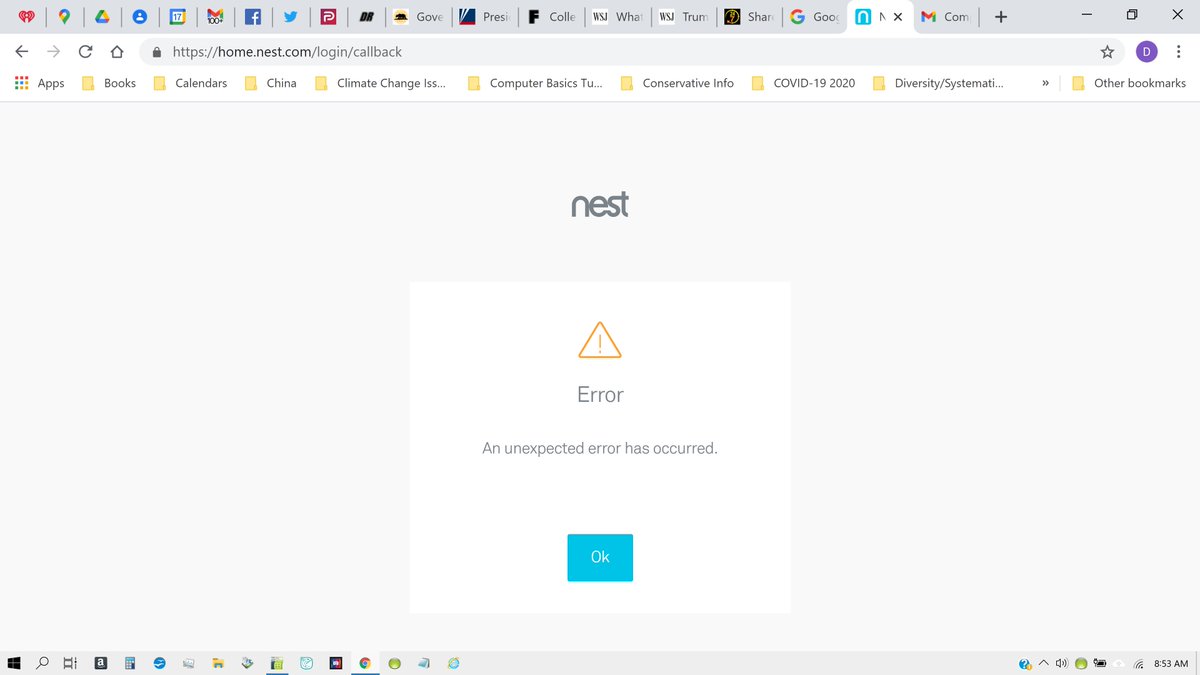Image resolution: width=1200 pixels, height=675 pixels.
Task: Open a new browser tab
Action: coord(1001,17)
